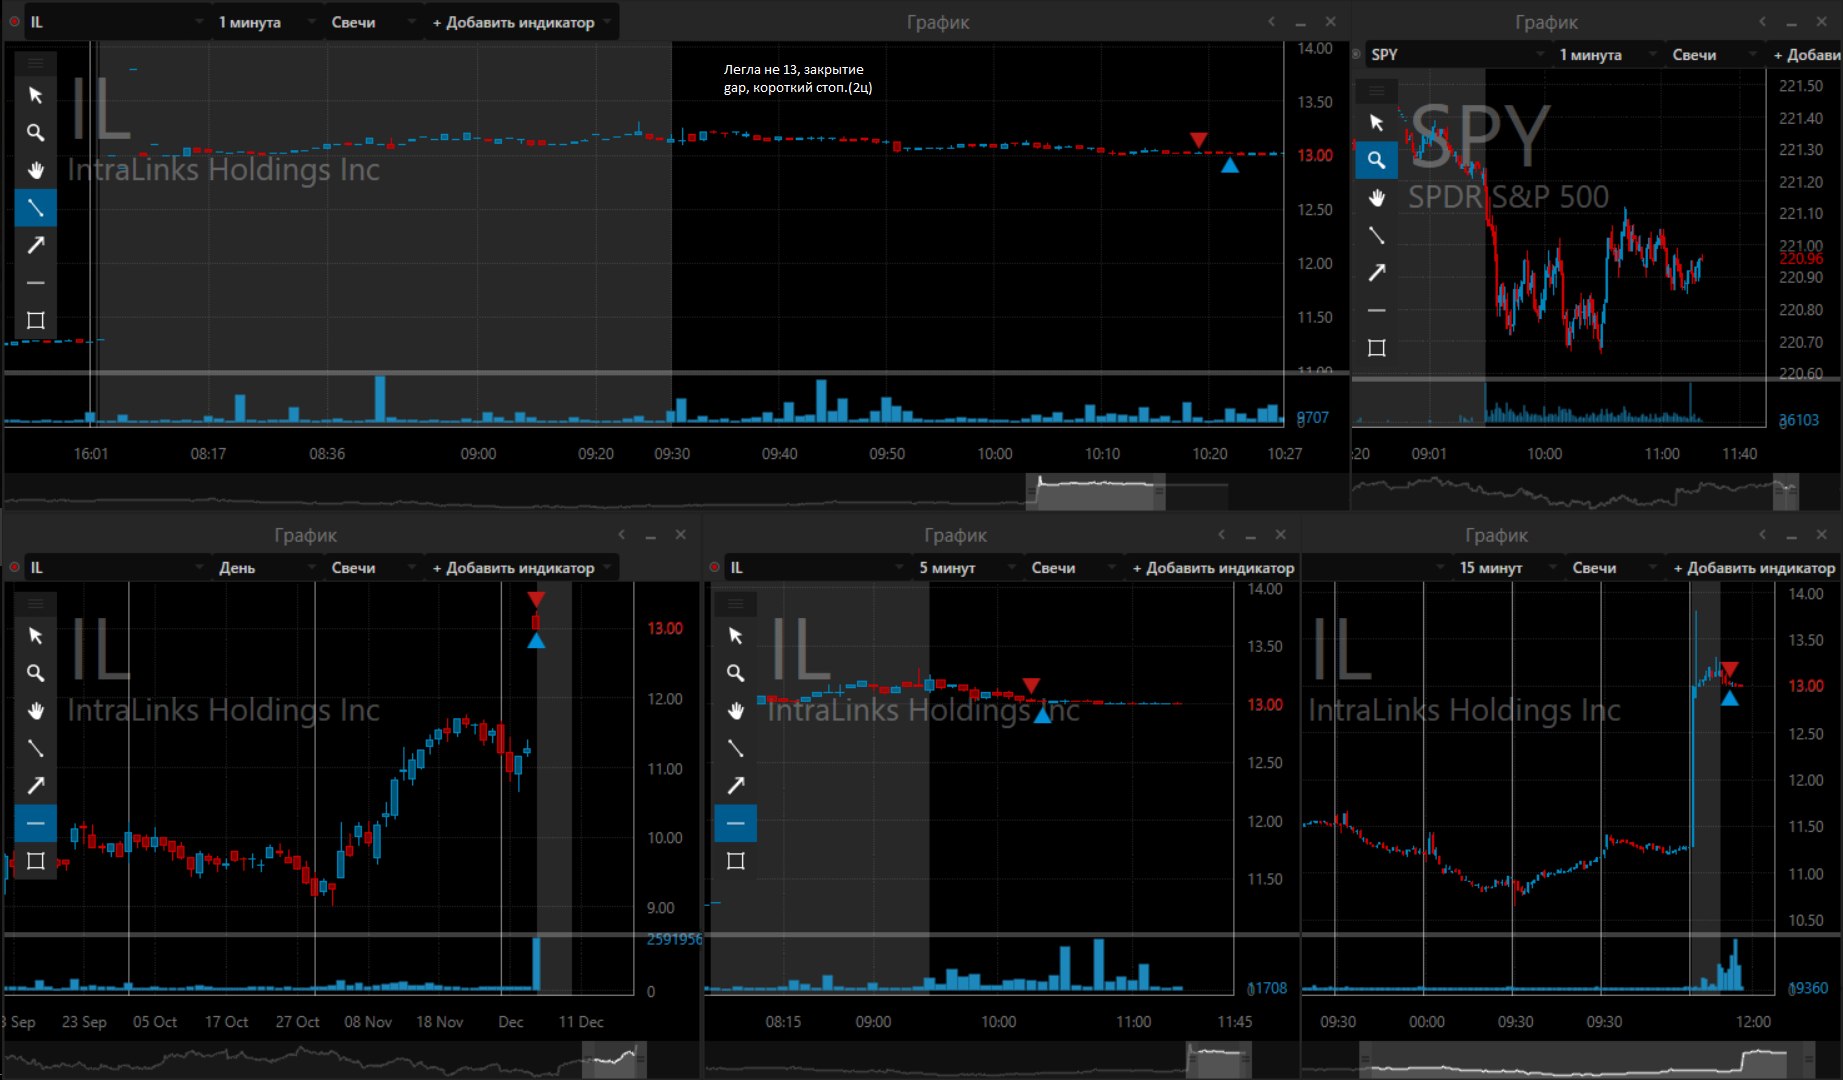
Task: Select pointer tool in top IL chart
Action: (x=36, y=95)
